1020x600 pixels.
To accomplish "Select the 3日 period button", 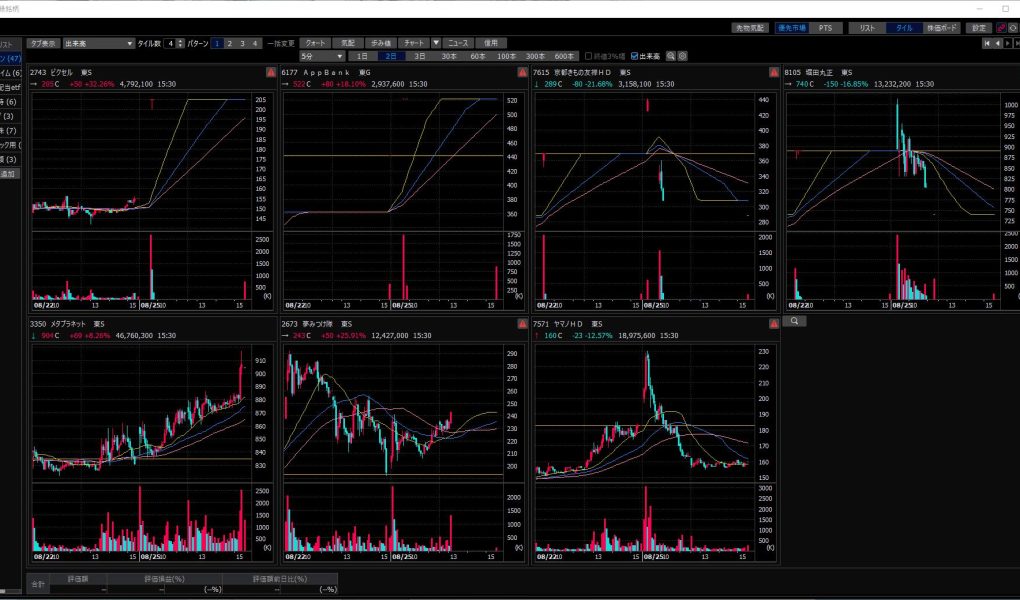I will coord(419,56).
